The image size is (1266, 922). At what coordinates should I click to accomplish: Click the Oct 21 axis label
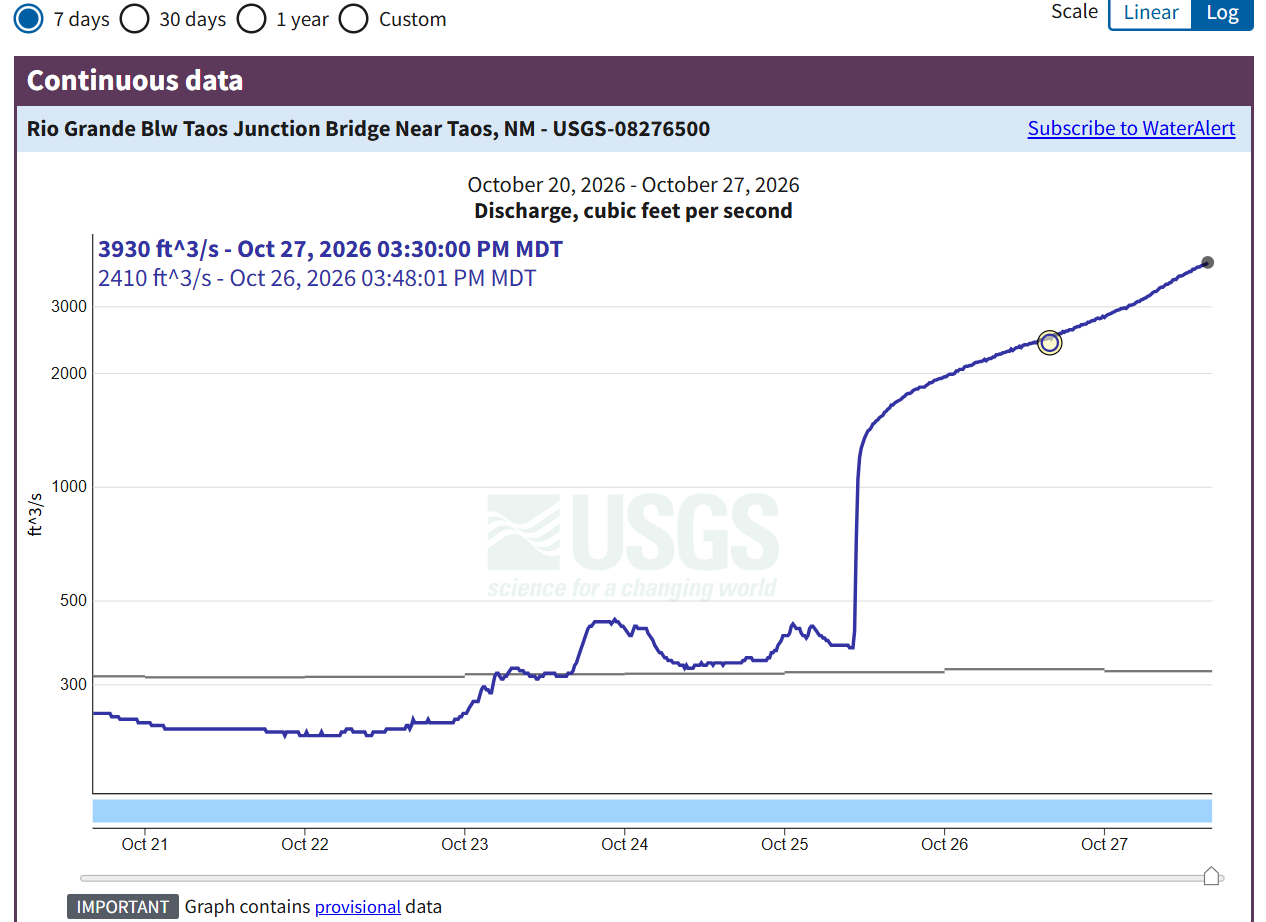point(145,844)
